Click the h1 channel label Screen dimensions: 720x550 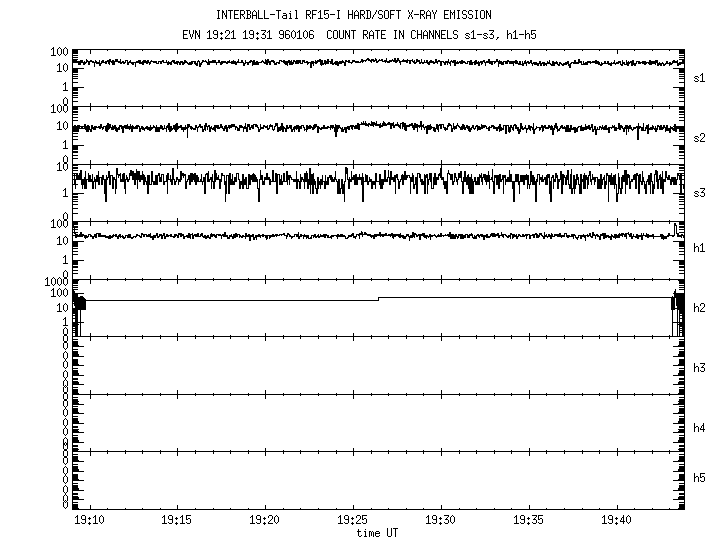[x=699, y=248]
